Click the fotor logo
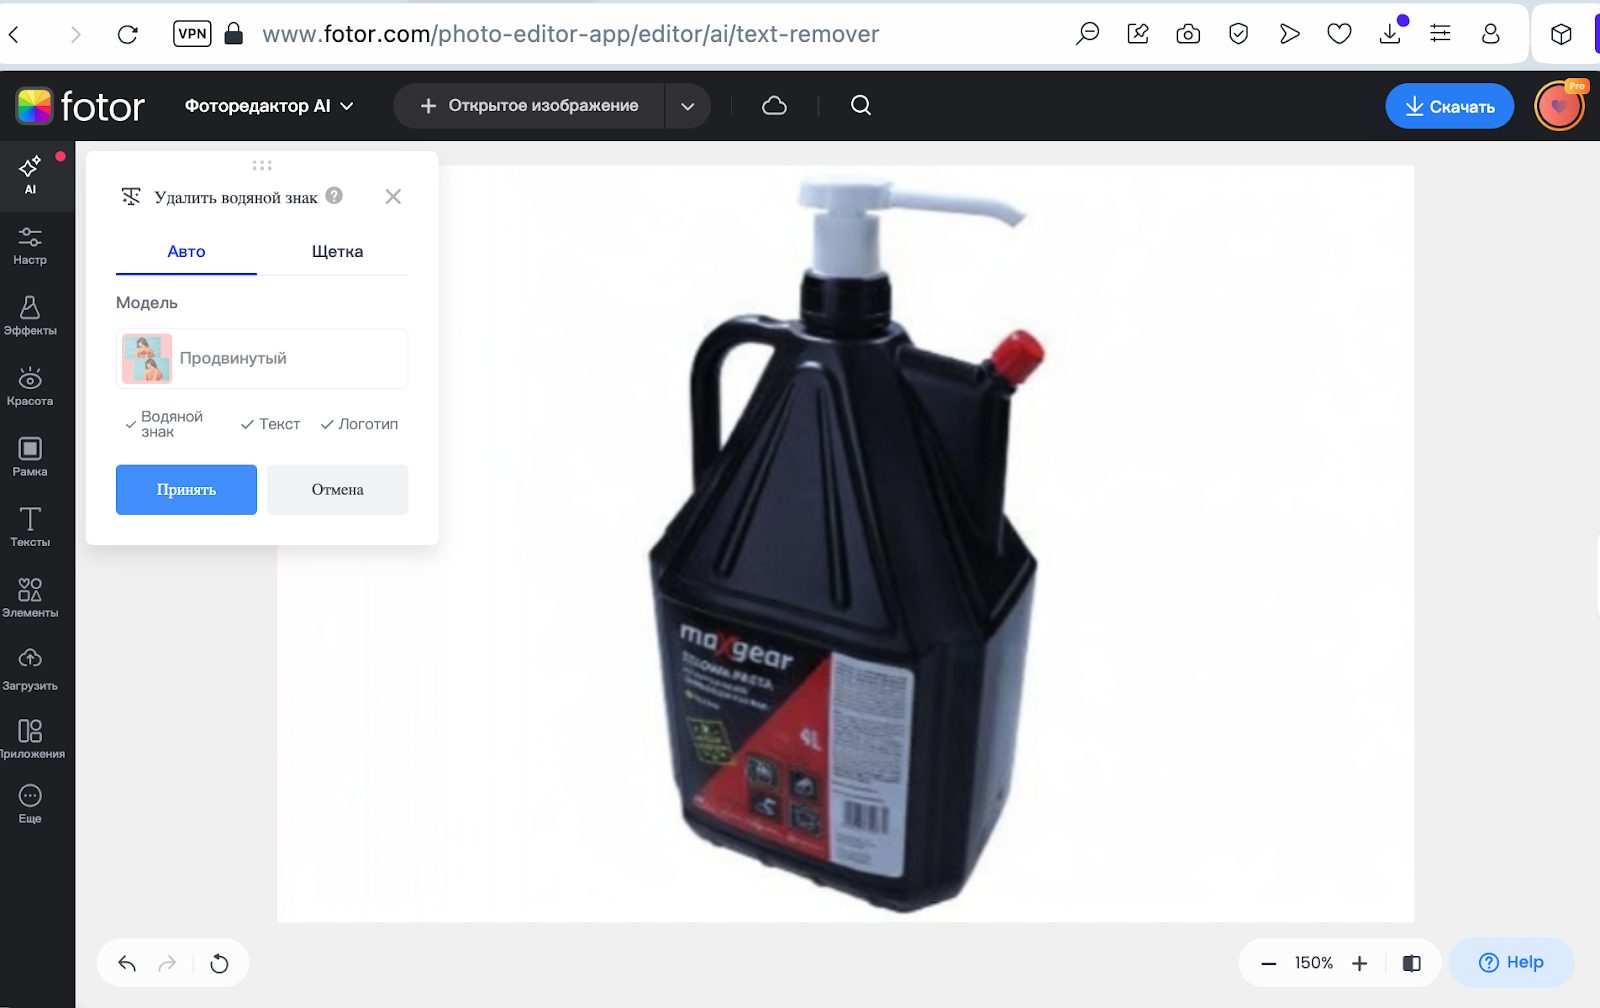This screenshot has width=1600, height=1008. click(80, 106)
